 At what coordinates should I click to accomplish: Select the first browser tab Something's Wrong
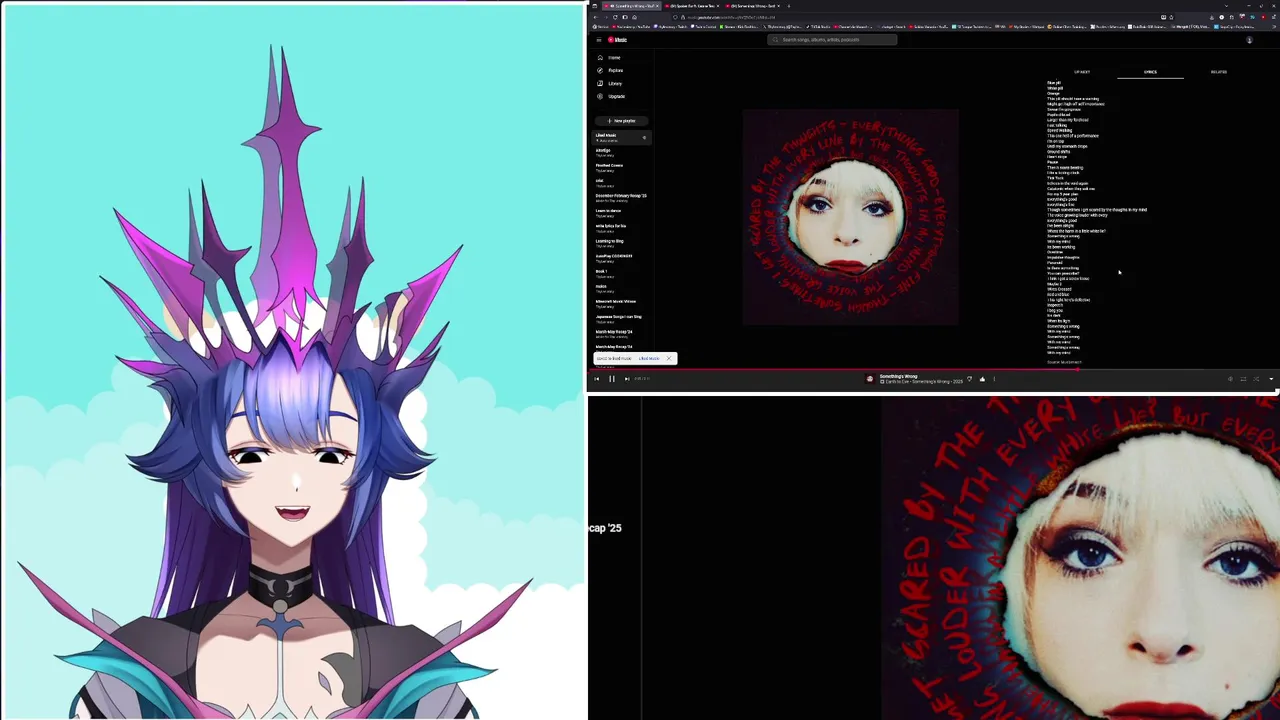(630, 5)
